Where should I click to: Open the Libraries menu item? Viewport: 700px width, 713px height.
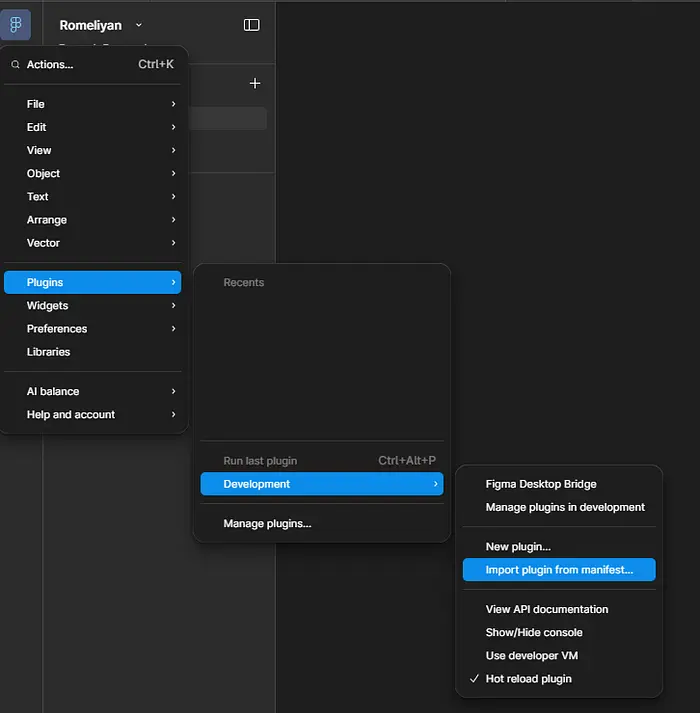click(49, 352)
